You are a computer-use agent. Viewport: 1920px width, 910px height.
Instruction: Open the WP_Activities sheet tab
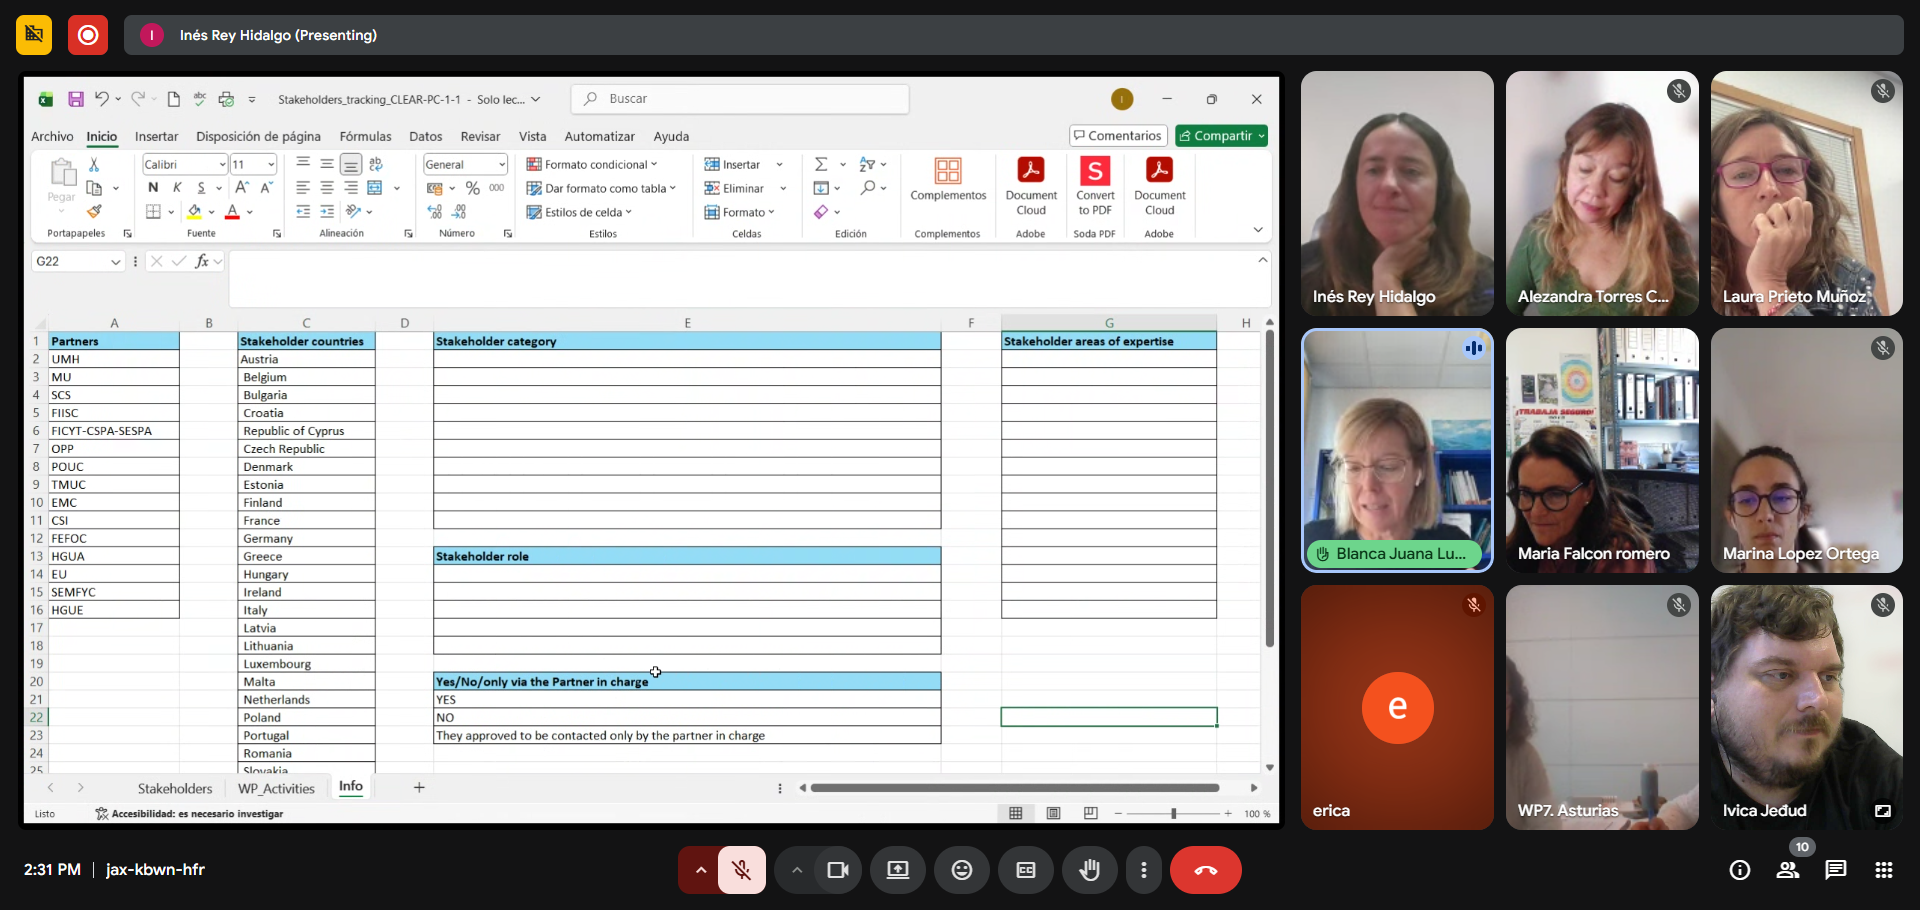coord(276,788)
